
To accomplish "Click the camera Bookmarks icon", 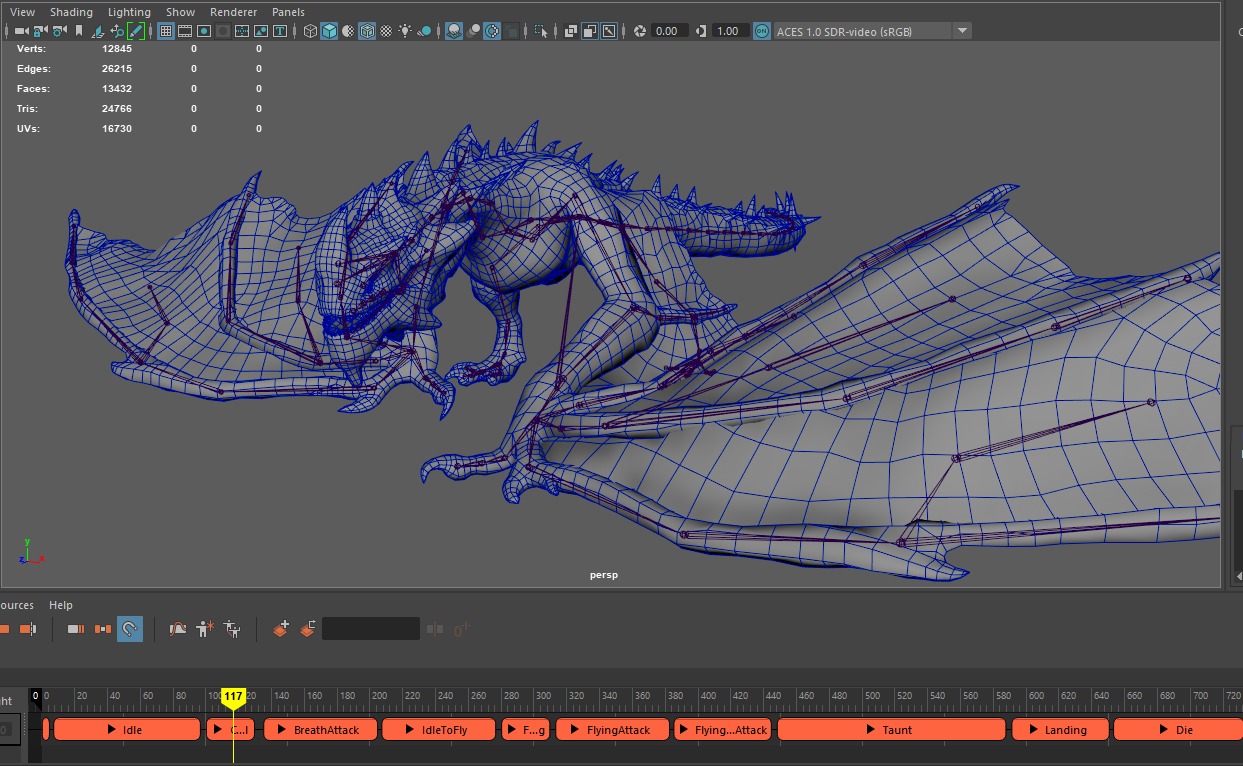I will click(x=79, y=31).
